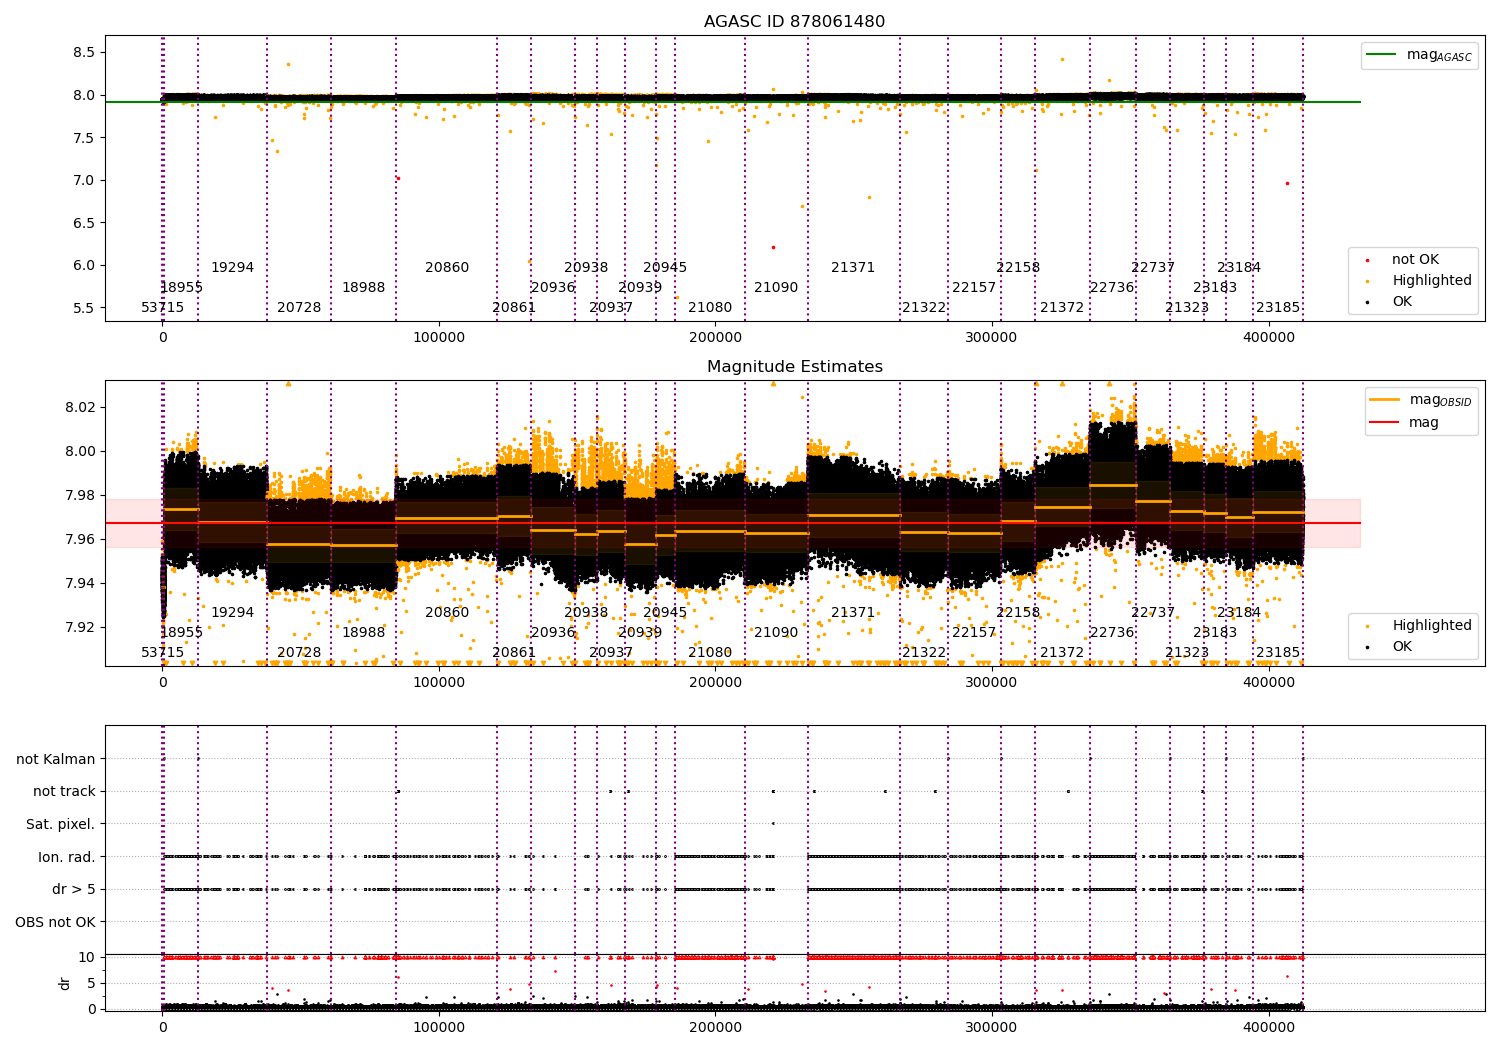Screen dimensions: 1500x1050
Task: Click OBSID label 20861 in Magnitude Estimates plot
Action: tap(514, 653)
